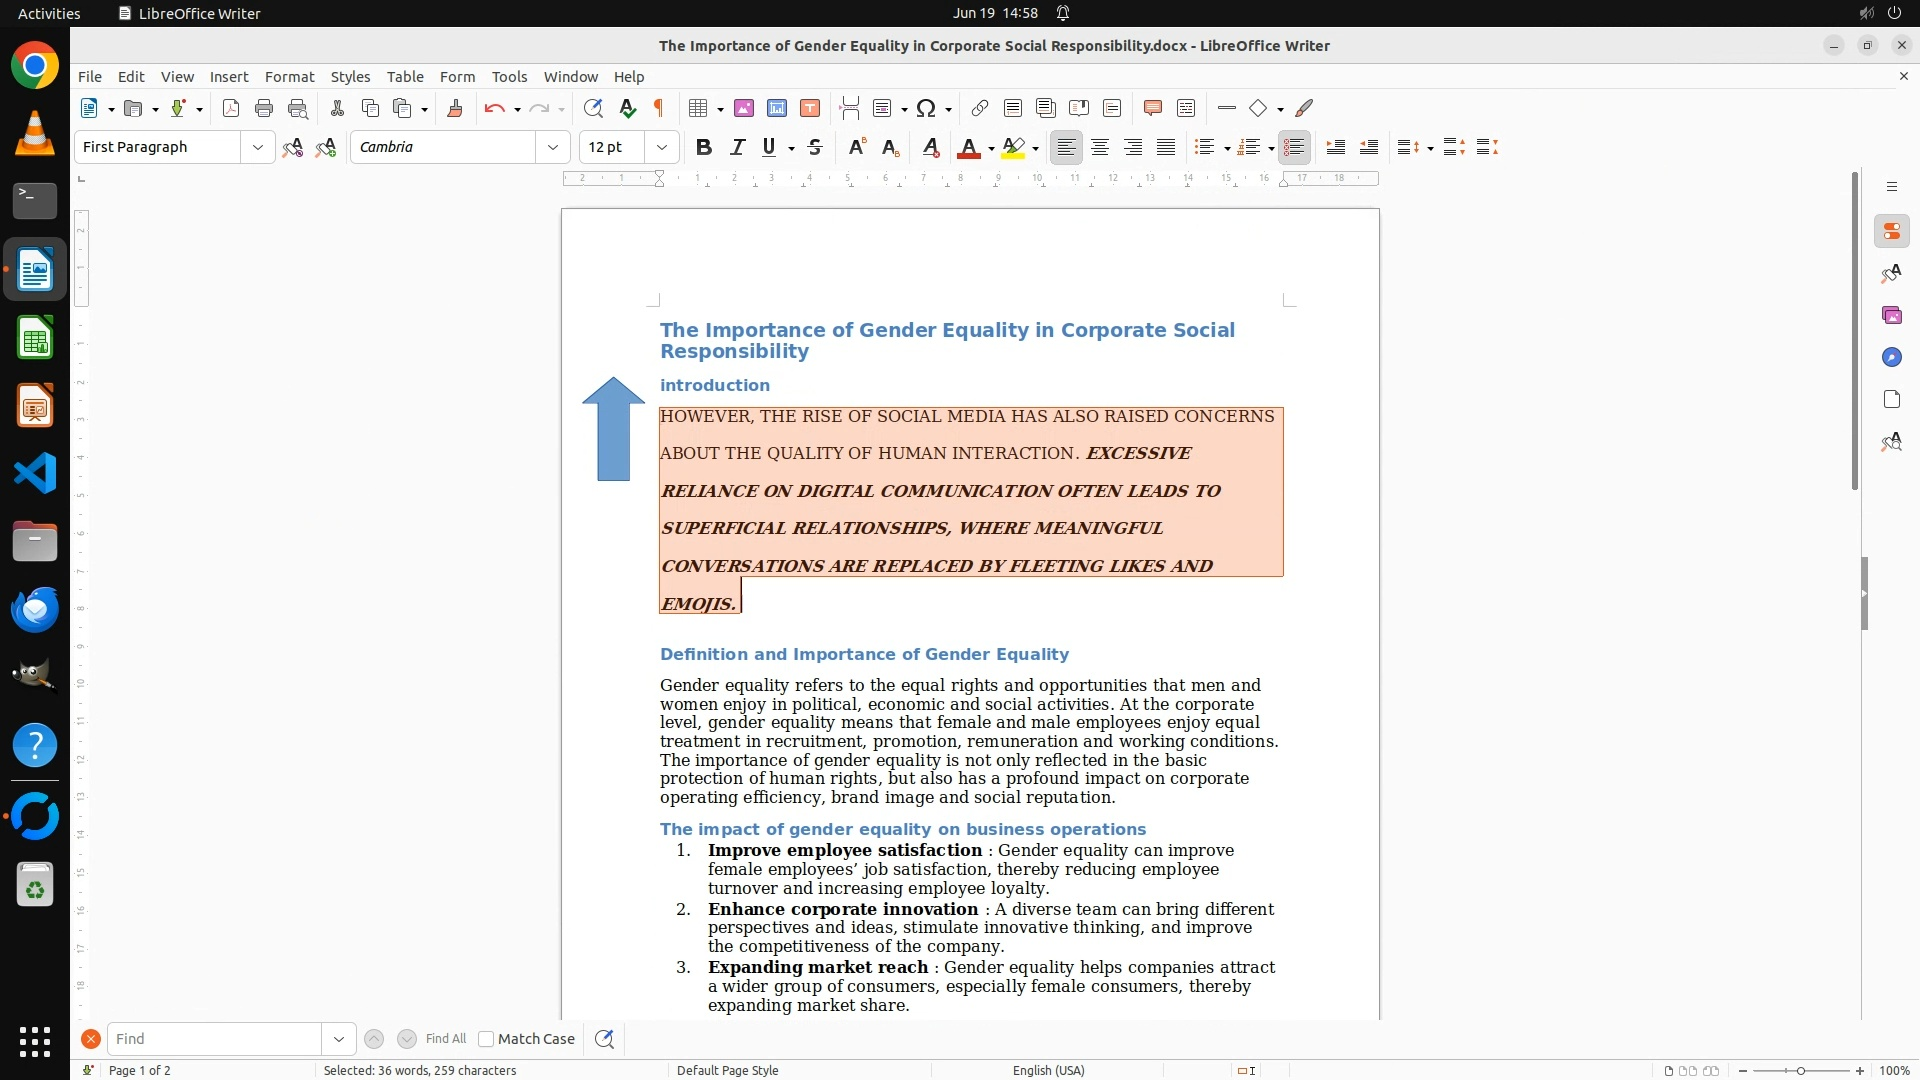Click the Justified alignment icon
The height and width of the screenshot is (1080, 1920).
click(x=1166, y=148)
